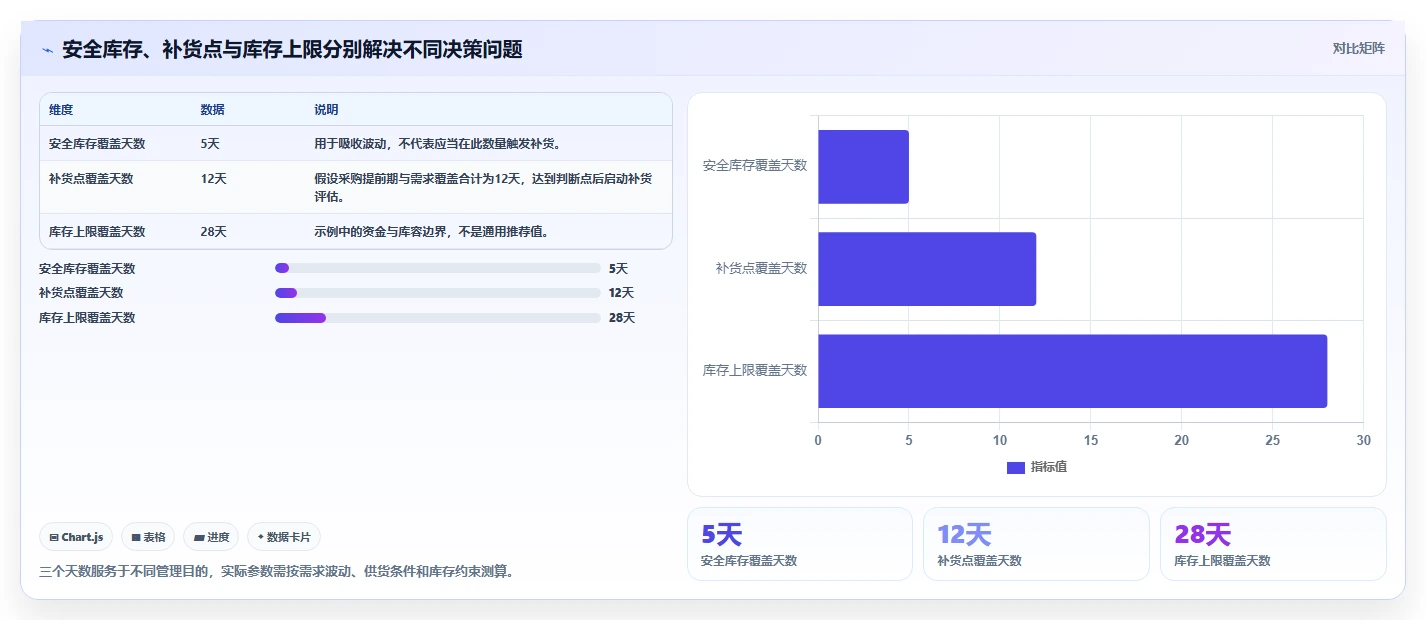Click the x-axis tick label 20

[x=1181, y=441]
